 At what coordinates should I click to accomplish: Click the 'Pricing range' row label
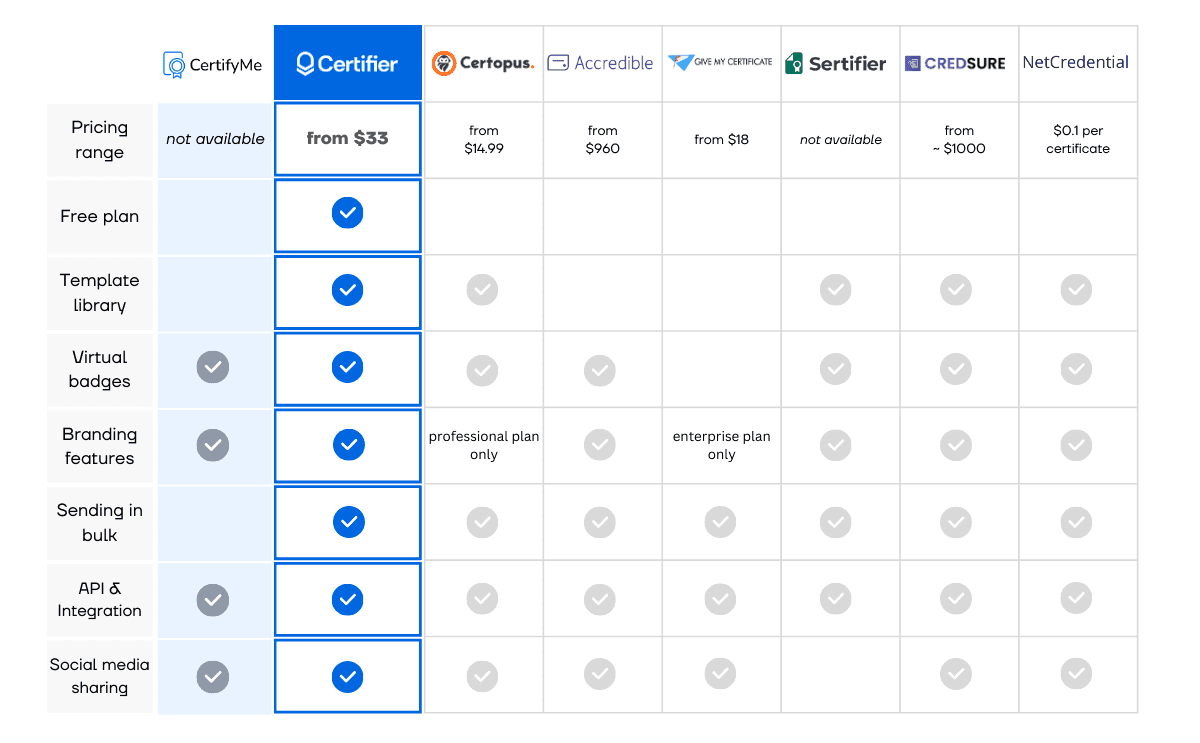pos(99,139)
